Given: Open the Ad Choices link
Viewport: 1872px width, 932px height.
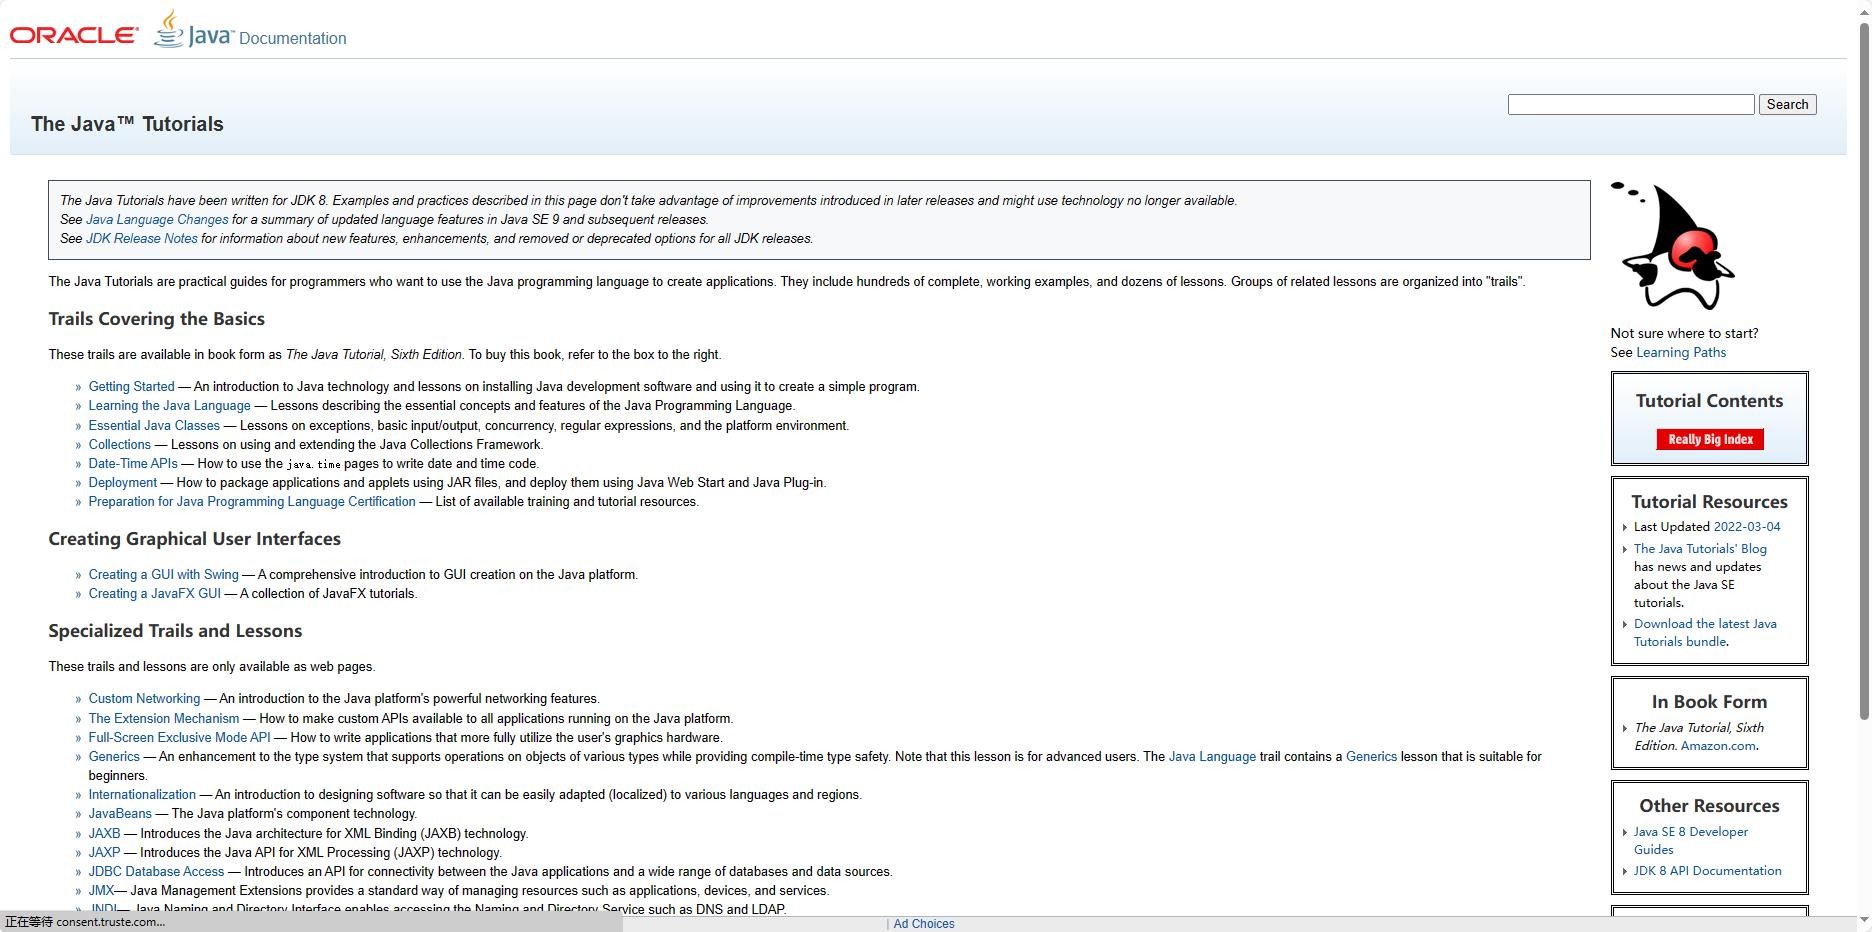Looking at the screenshot, I should [923, 924].
